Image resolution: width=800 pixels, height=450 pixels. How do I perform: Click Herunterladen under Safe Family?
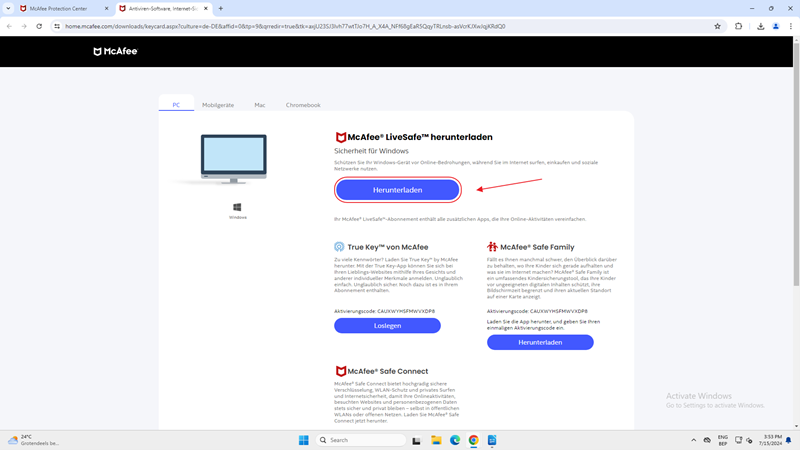540,342
